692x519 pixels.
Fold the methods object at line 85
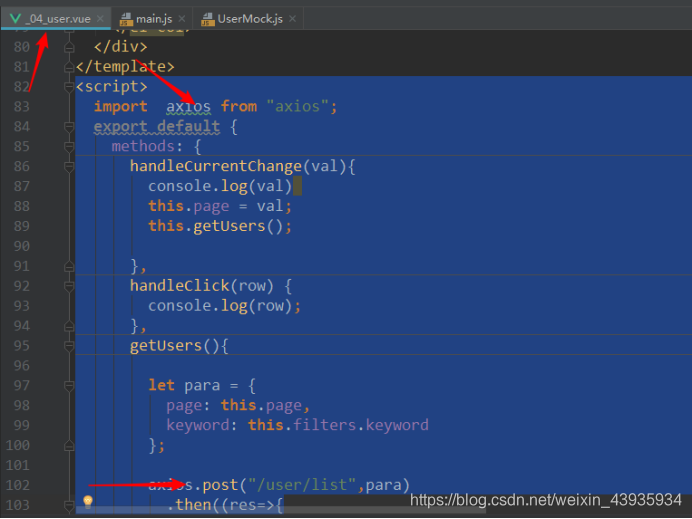pos(69,147)
